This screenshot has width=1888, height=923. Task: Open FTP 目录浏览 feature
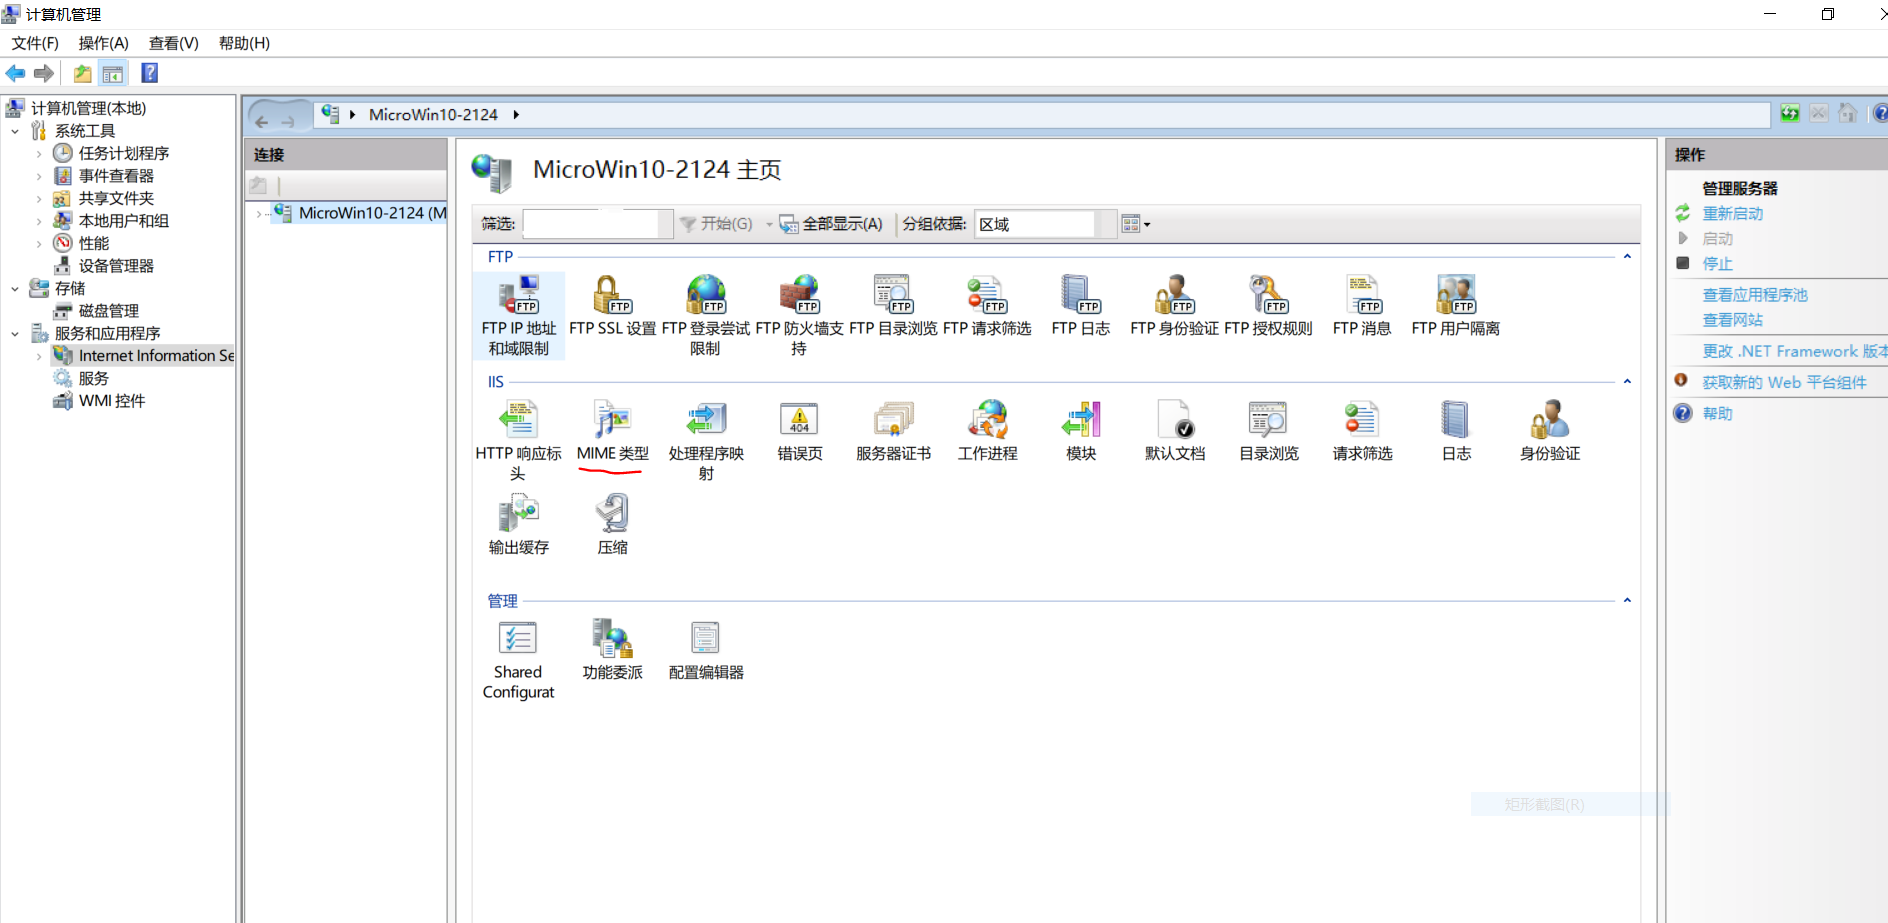[x=893, y=306]
